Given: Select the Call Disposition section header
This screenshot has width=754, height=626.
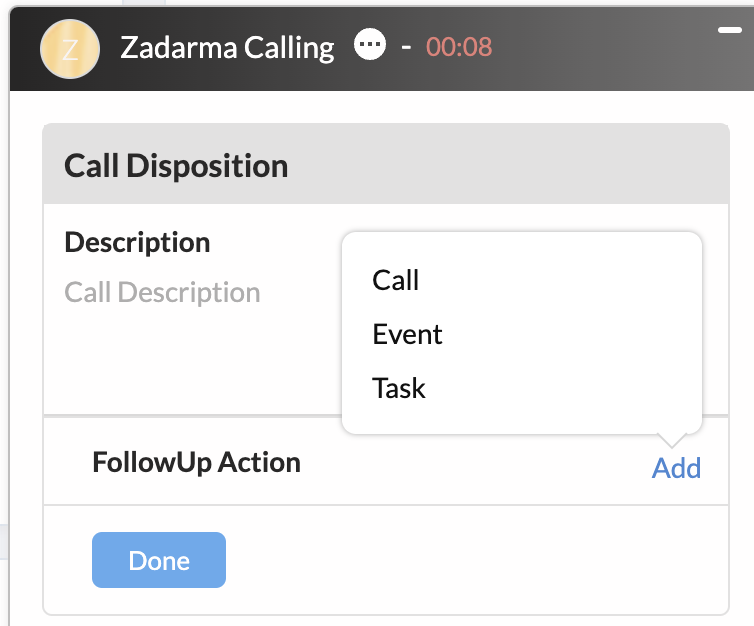Looking at the screenshot, I should coord(176,166).
